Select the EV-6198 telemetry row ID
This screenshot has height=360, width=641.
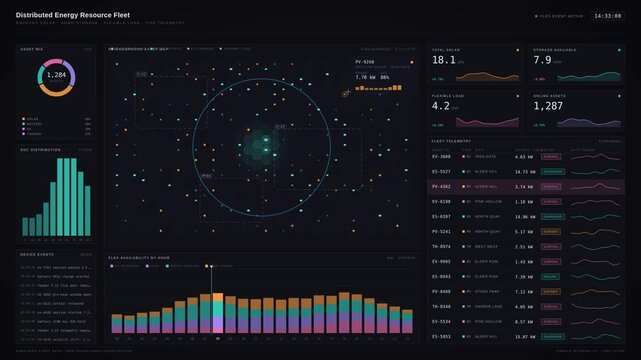point(441,201)
